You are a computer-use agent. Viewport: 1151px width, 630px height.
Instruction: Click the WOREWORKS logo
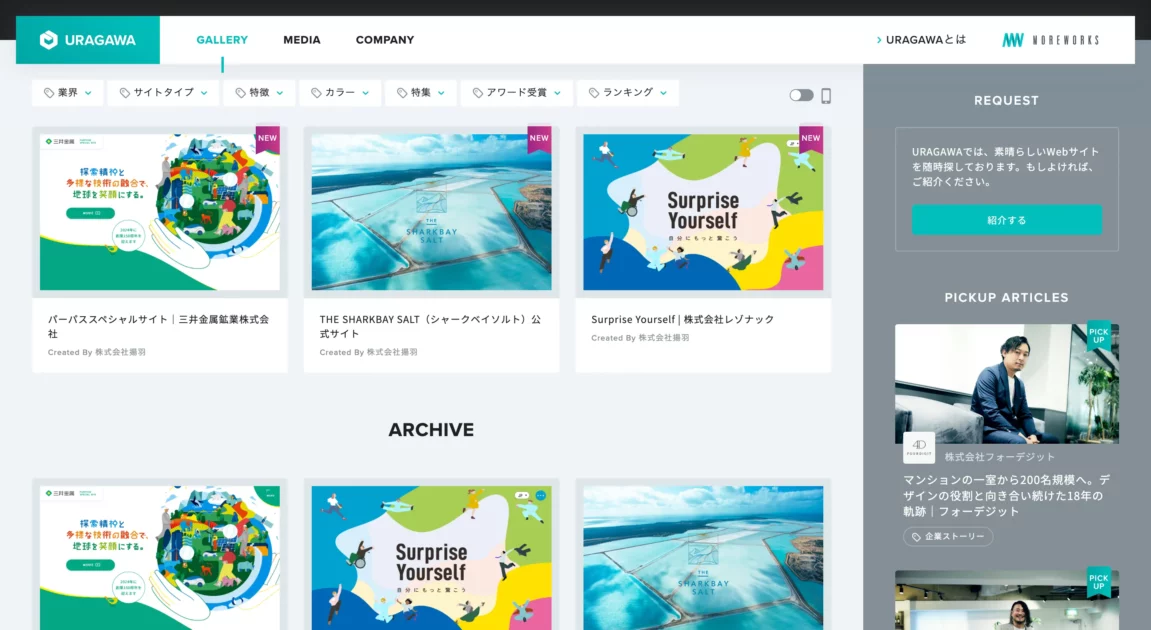click(x=1050, y=40)
